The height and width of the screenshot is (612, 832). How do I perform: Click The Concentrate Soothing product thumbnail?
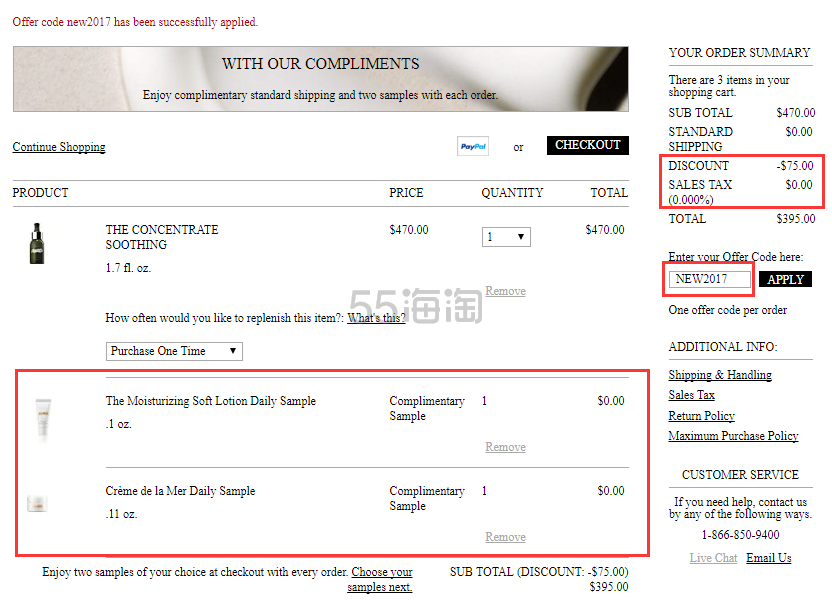point(38,243)
